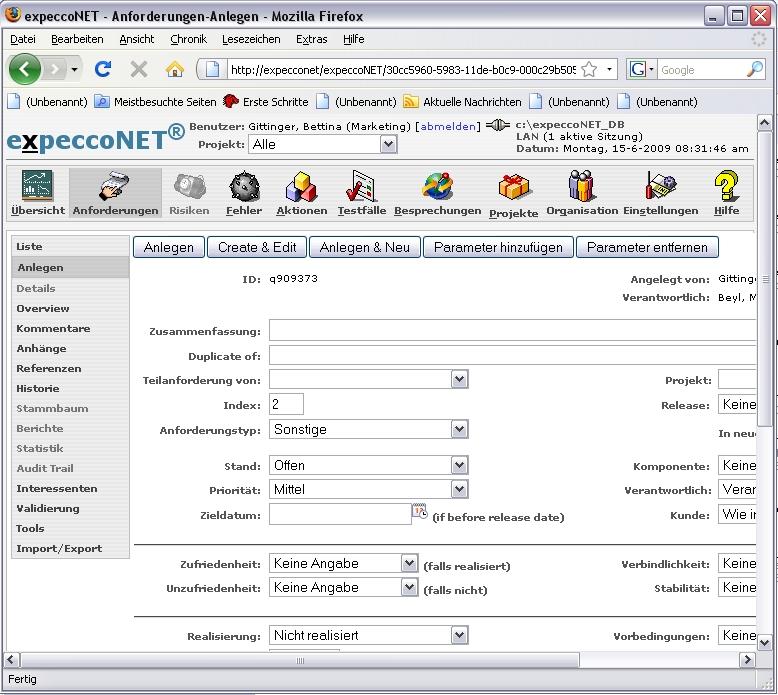Open the Aktionen blocks icon

click(x=301, y=187)
